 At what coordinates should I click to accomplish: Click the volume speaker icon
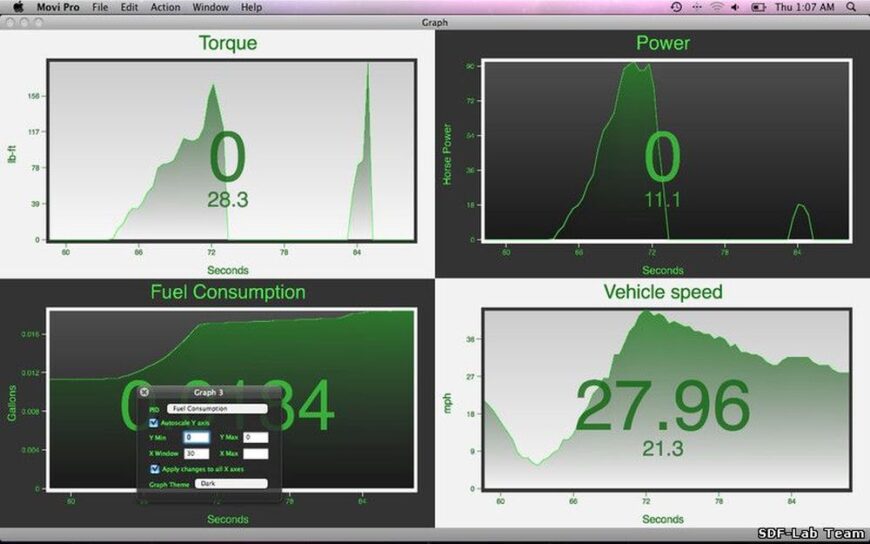pyautogui.click(x=735, y=7)
